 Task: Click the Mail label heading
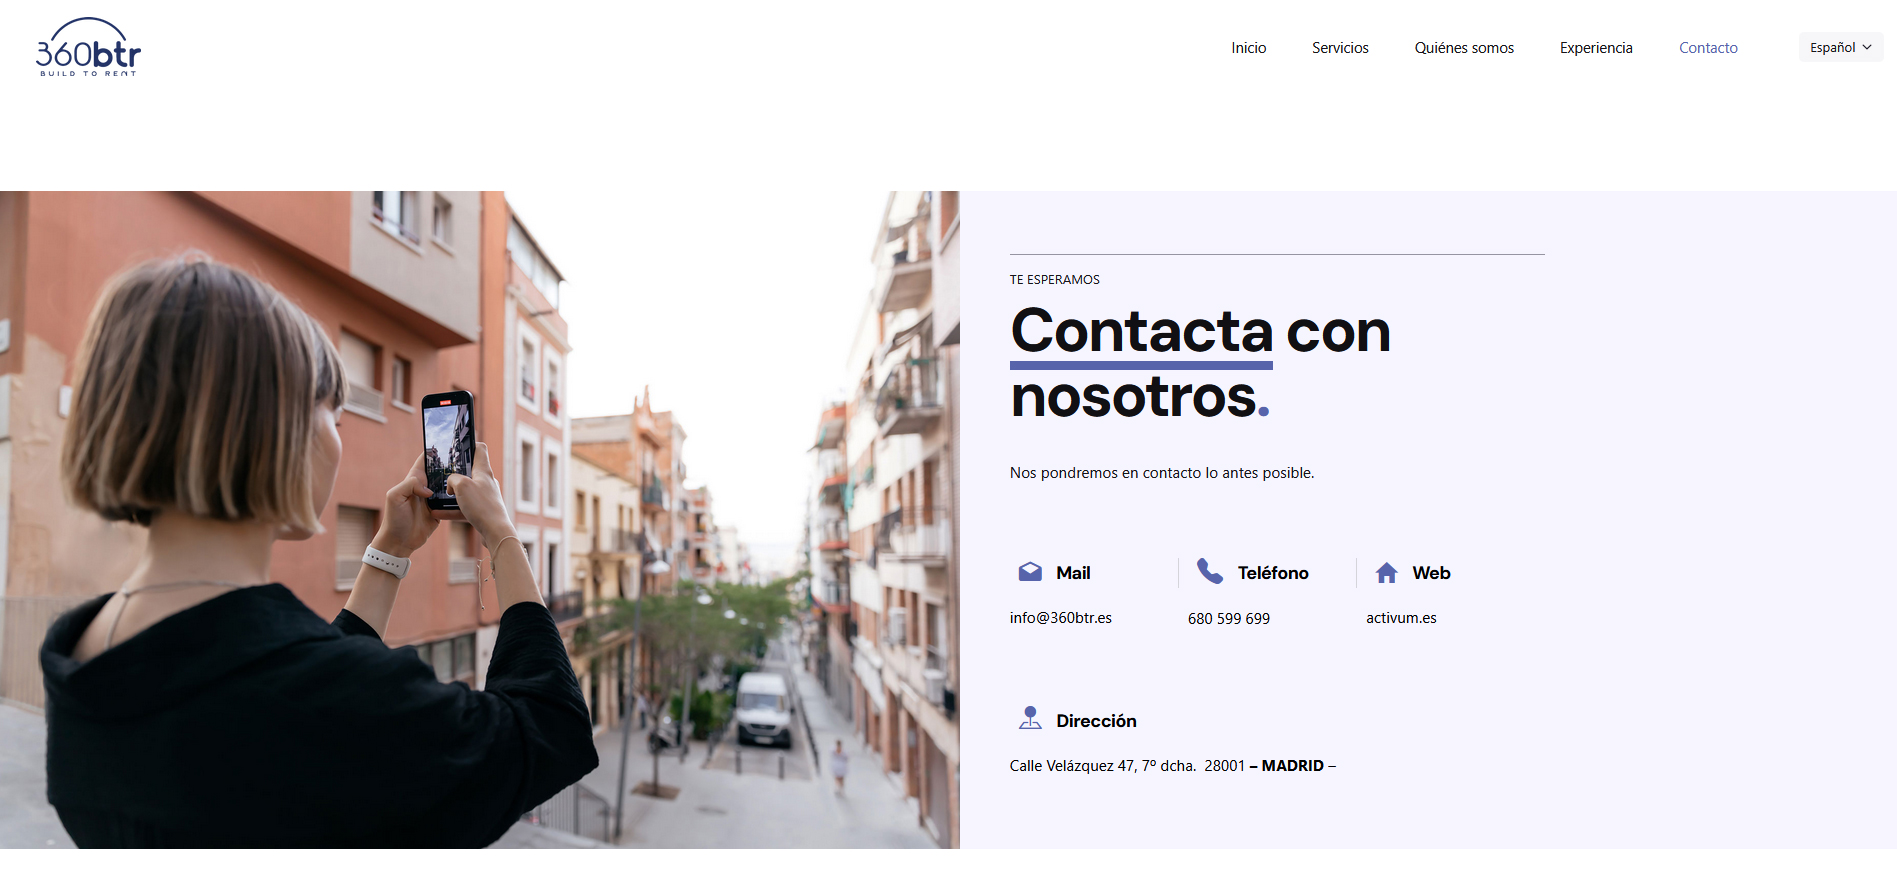[1073, 573]
